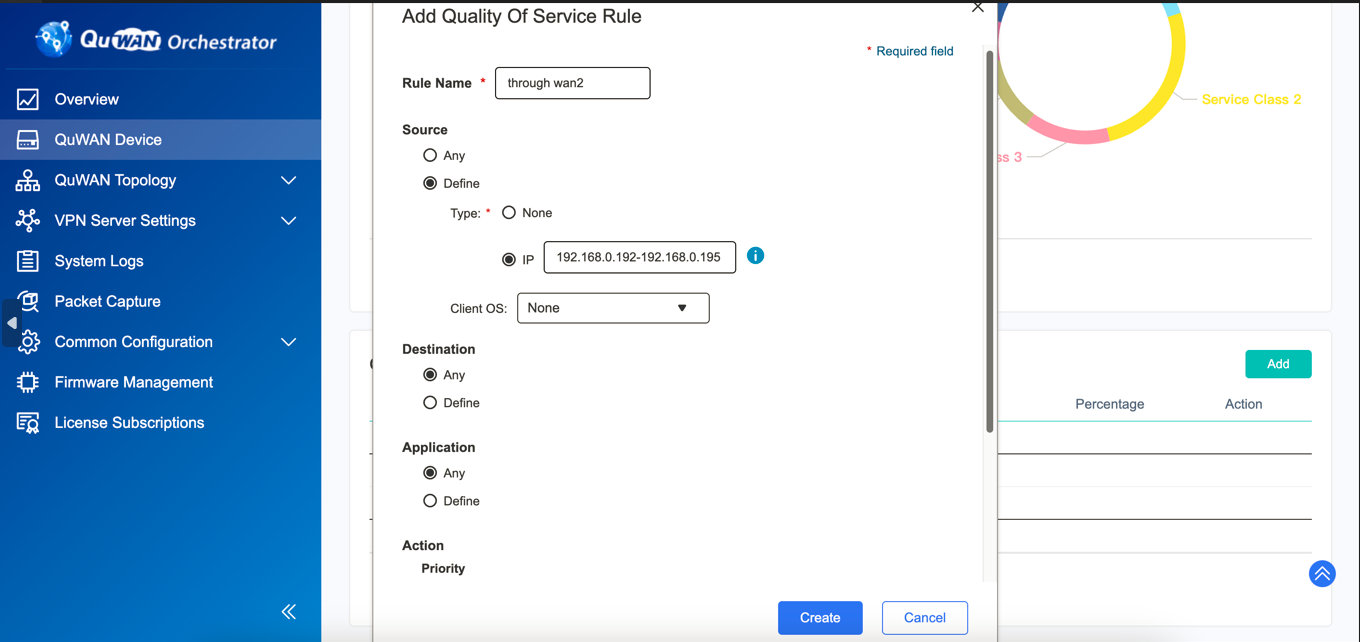Image resolution: width=1360 pixels, height=642 pixels.
Task: Select Define under Application
Action: pyautogui.click(x=430, y=501)
